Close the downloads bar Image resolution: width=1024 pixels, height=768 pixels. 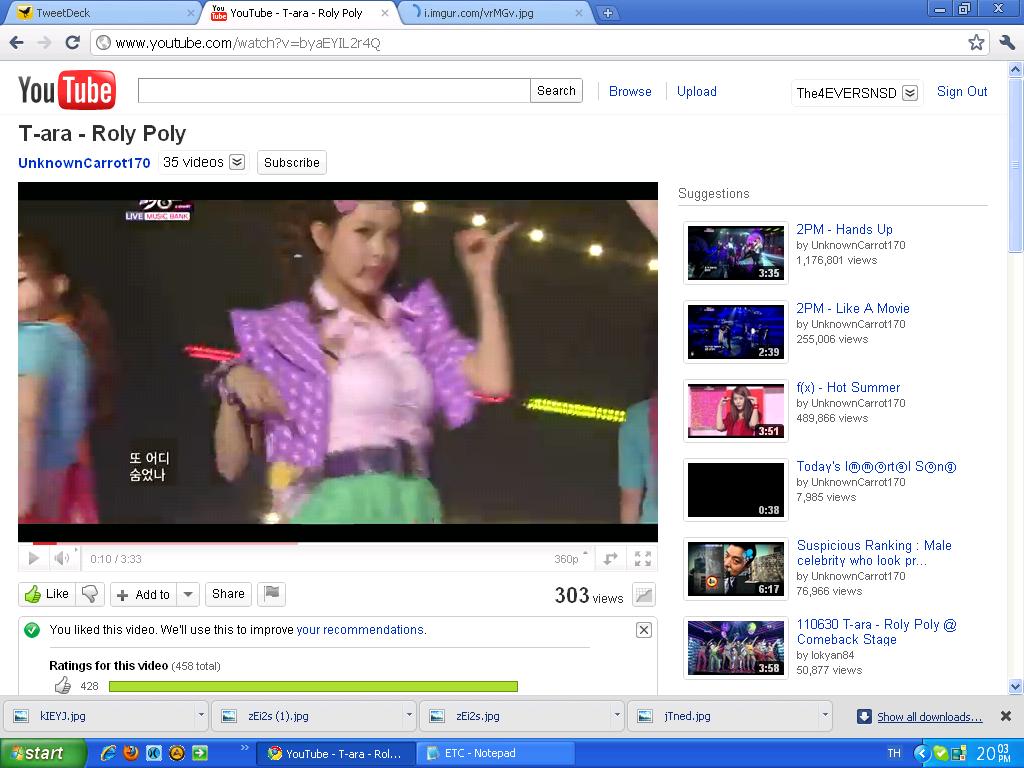coord(1006,716)
